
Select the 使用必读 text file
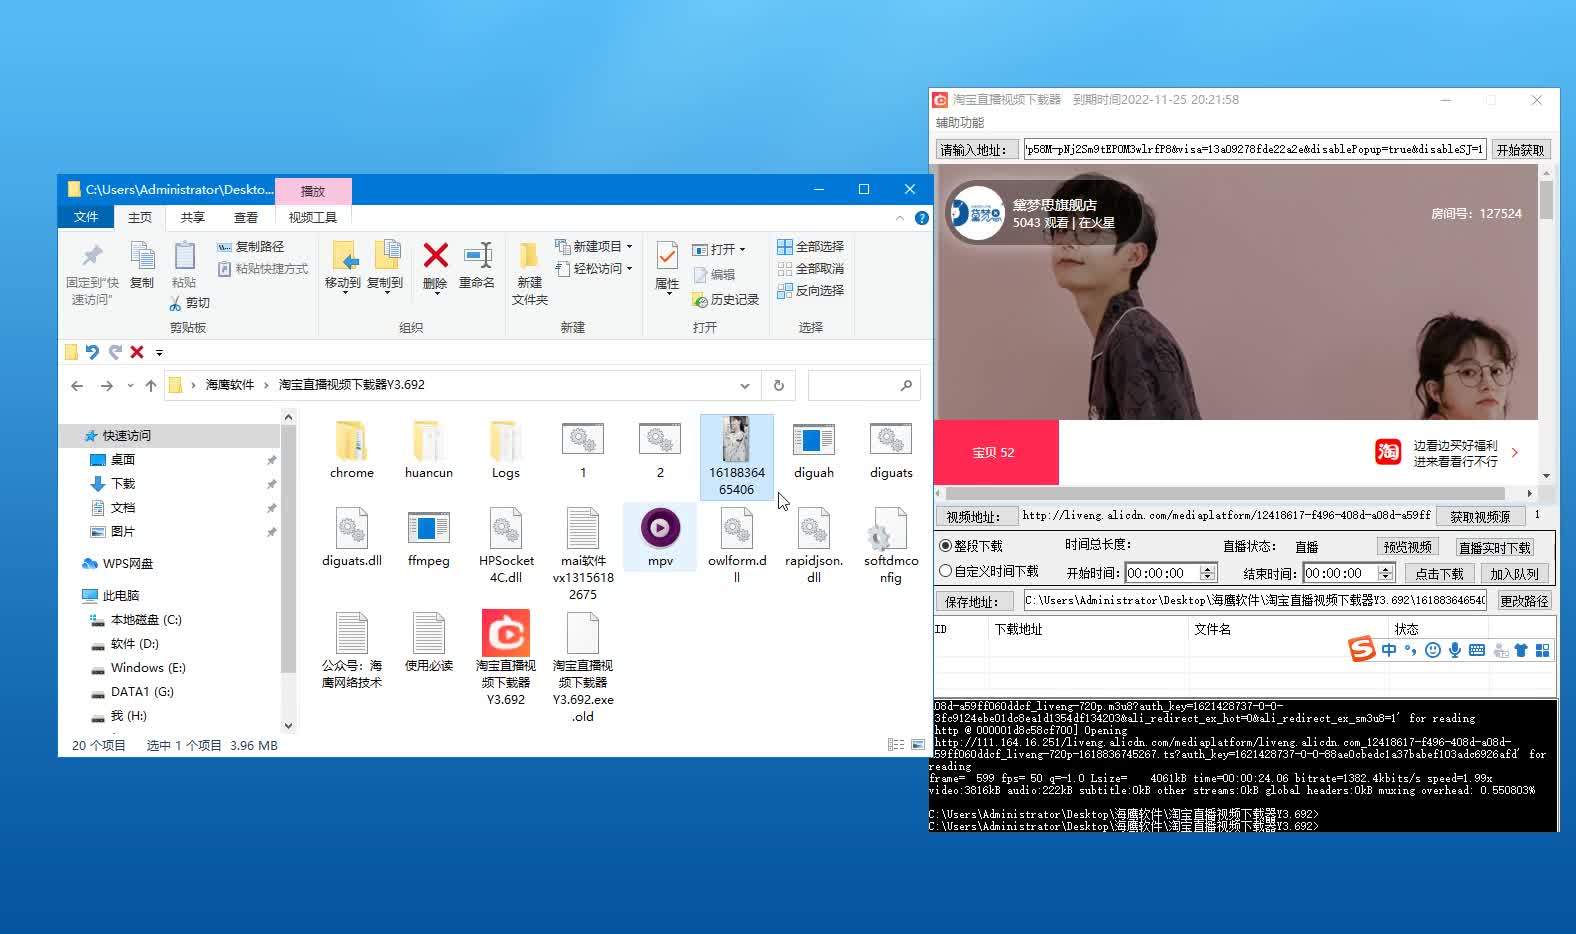(x=429, y=642)
